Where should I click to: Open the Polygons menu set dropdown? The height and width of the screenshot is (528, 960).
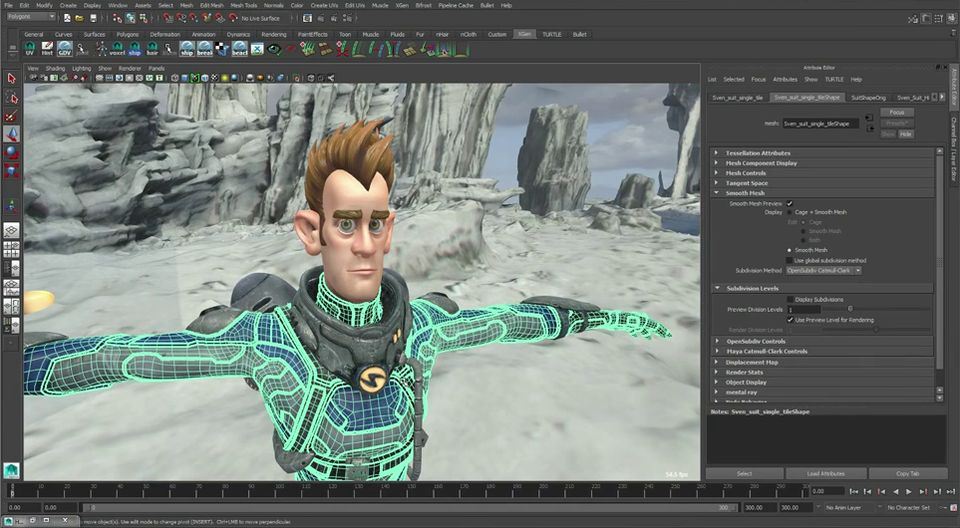pyautogui.click(x=31, y=16)
